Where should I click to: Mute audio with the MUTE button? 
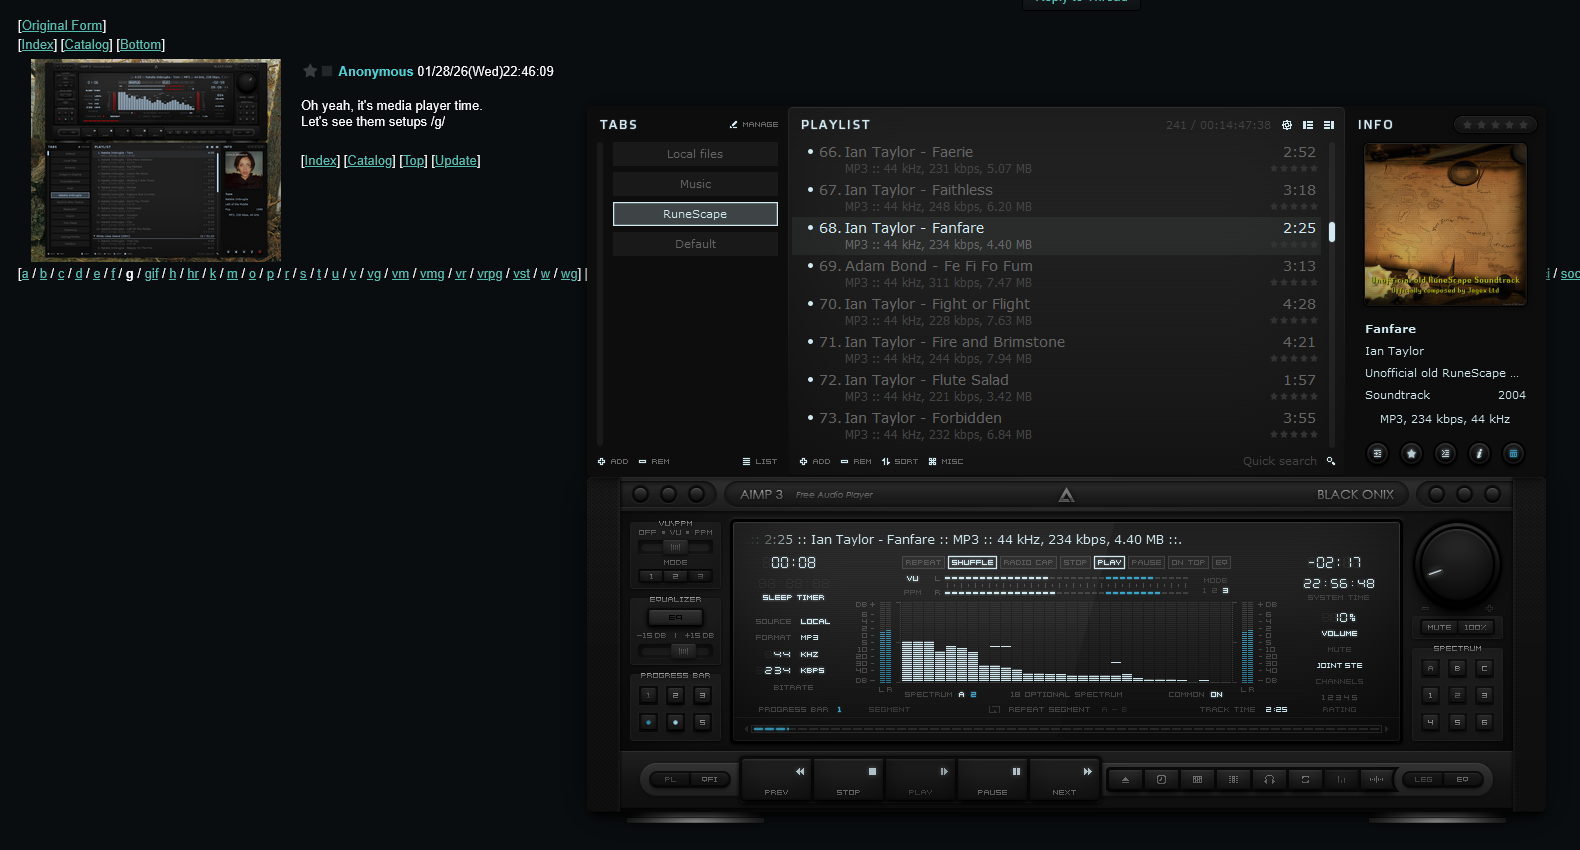point(1439,627)
